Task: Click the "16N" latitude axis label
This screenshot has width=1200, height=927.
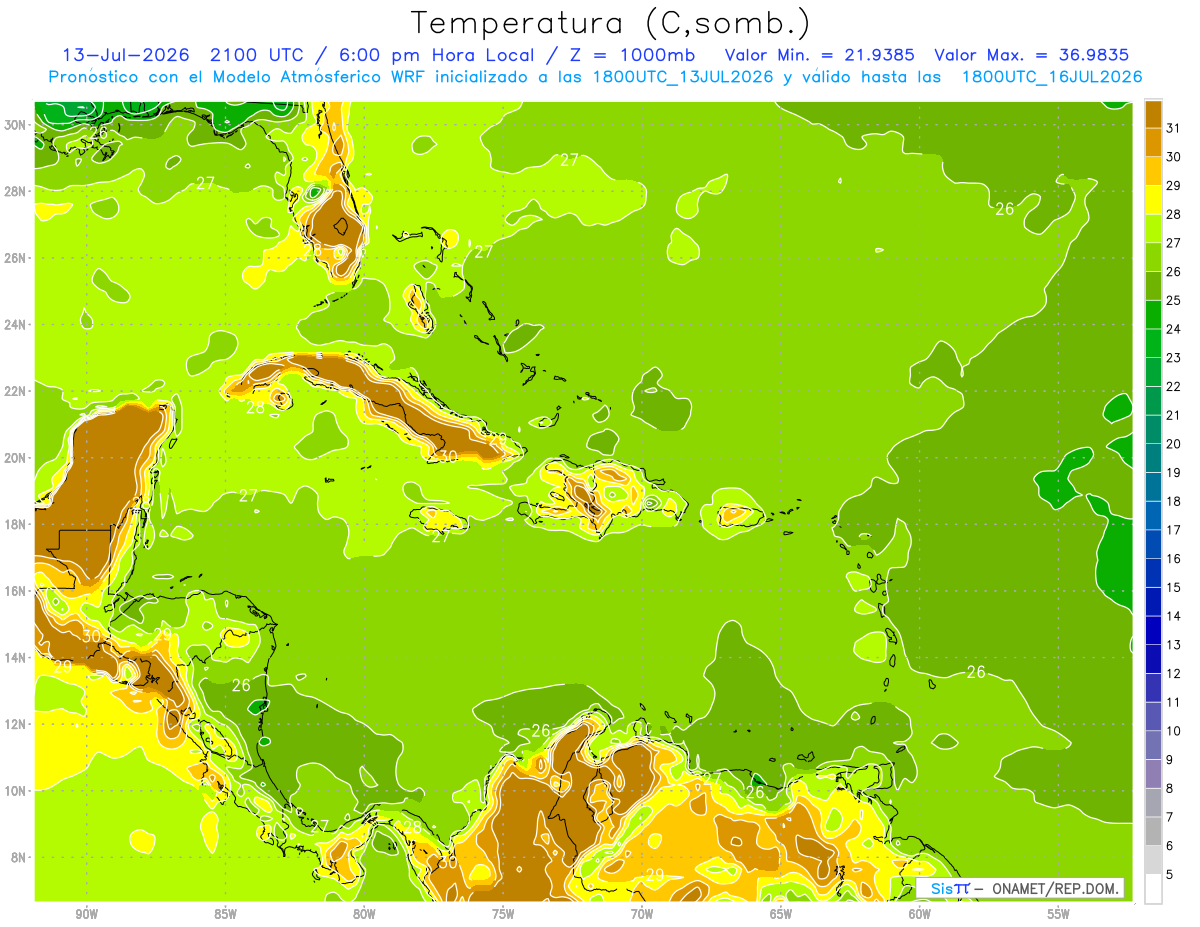Action: click(17, 591)
